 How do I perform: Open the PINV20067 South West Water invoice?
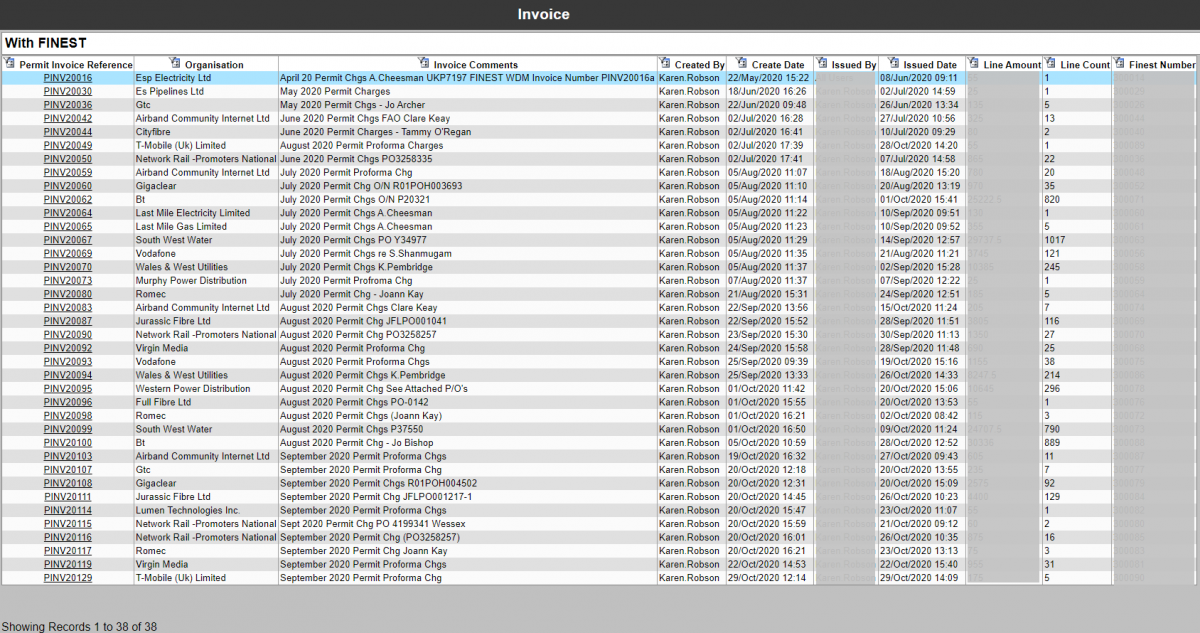[68, 240]
